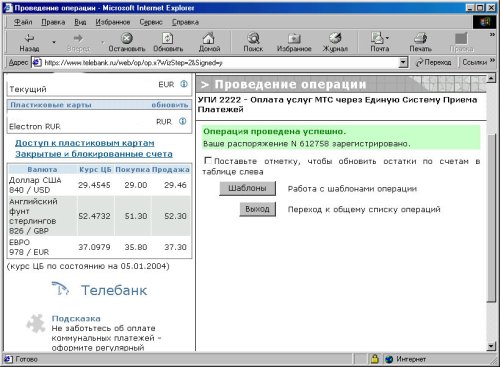This screenshot has height=367, width=500.
Task: Open the Почта mail dropdown arrow
Action: click(387, 38)
